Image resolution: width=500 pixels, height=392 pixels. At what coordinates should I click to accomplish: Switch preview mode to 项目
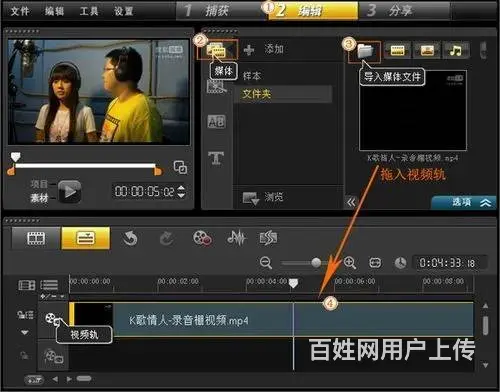(x=39, y=184)
